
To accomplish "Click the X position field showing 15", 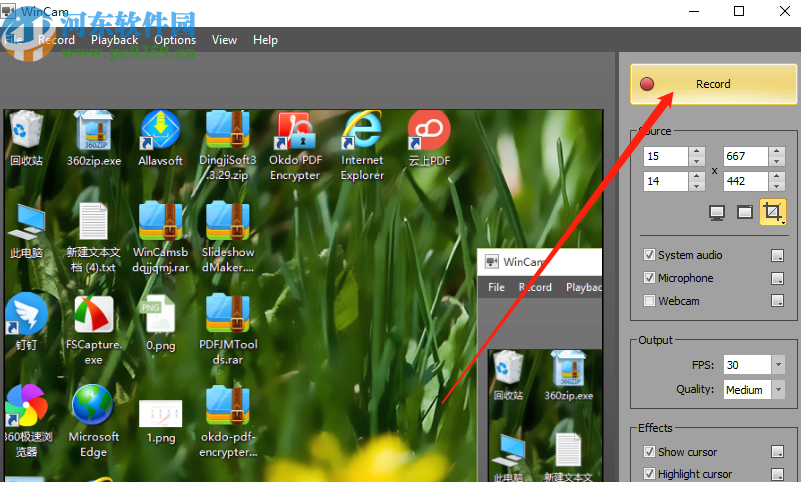I will pyautogui.click(x=666, y=156).
